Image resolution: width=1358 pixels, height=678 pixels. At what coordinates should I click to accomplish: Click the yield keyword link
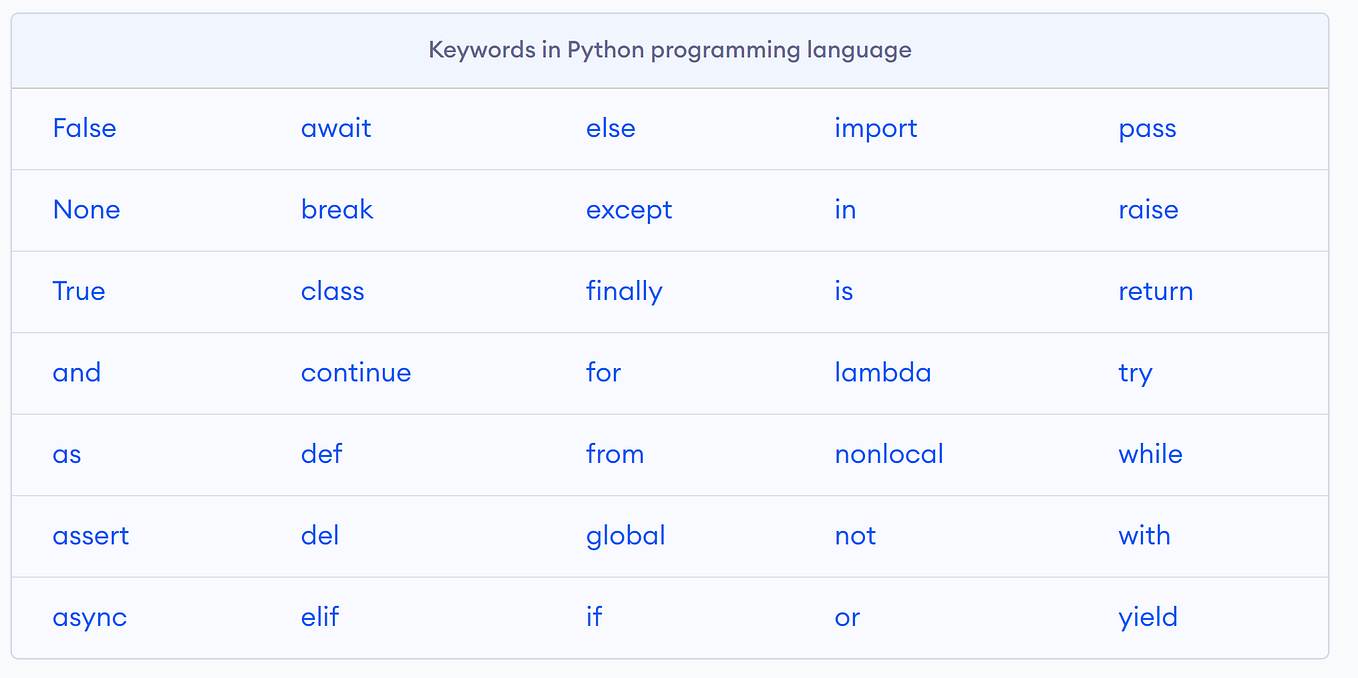pos(1148,617)
